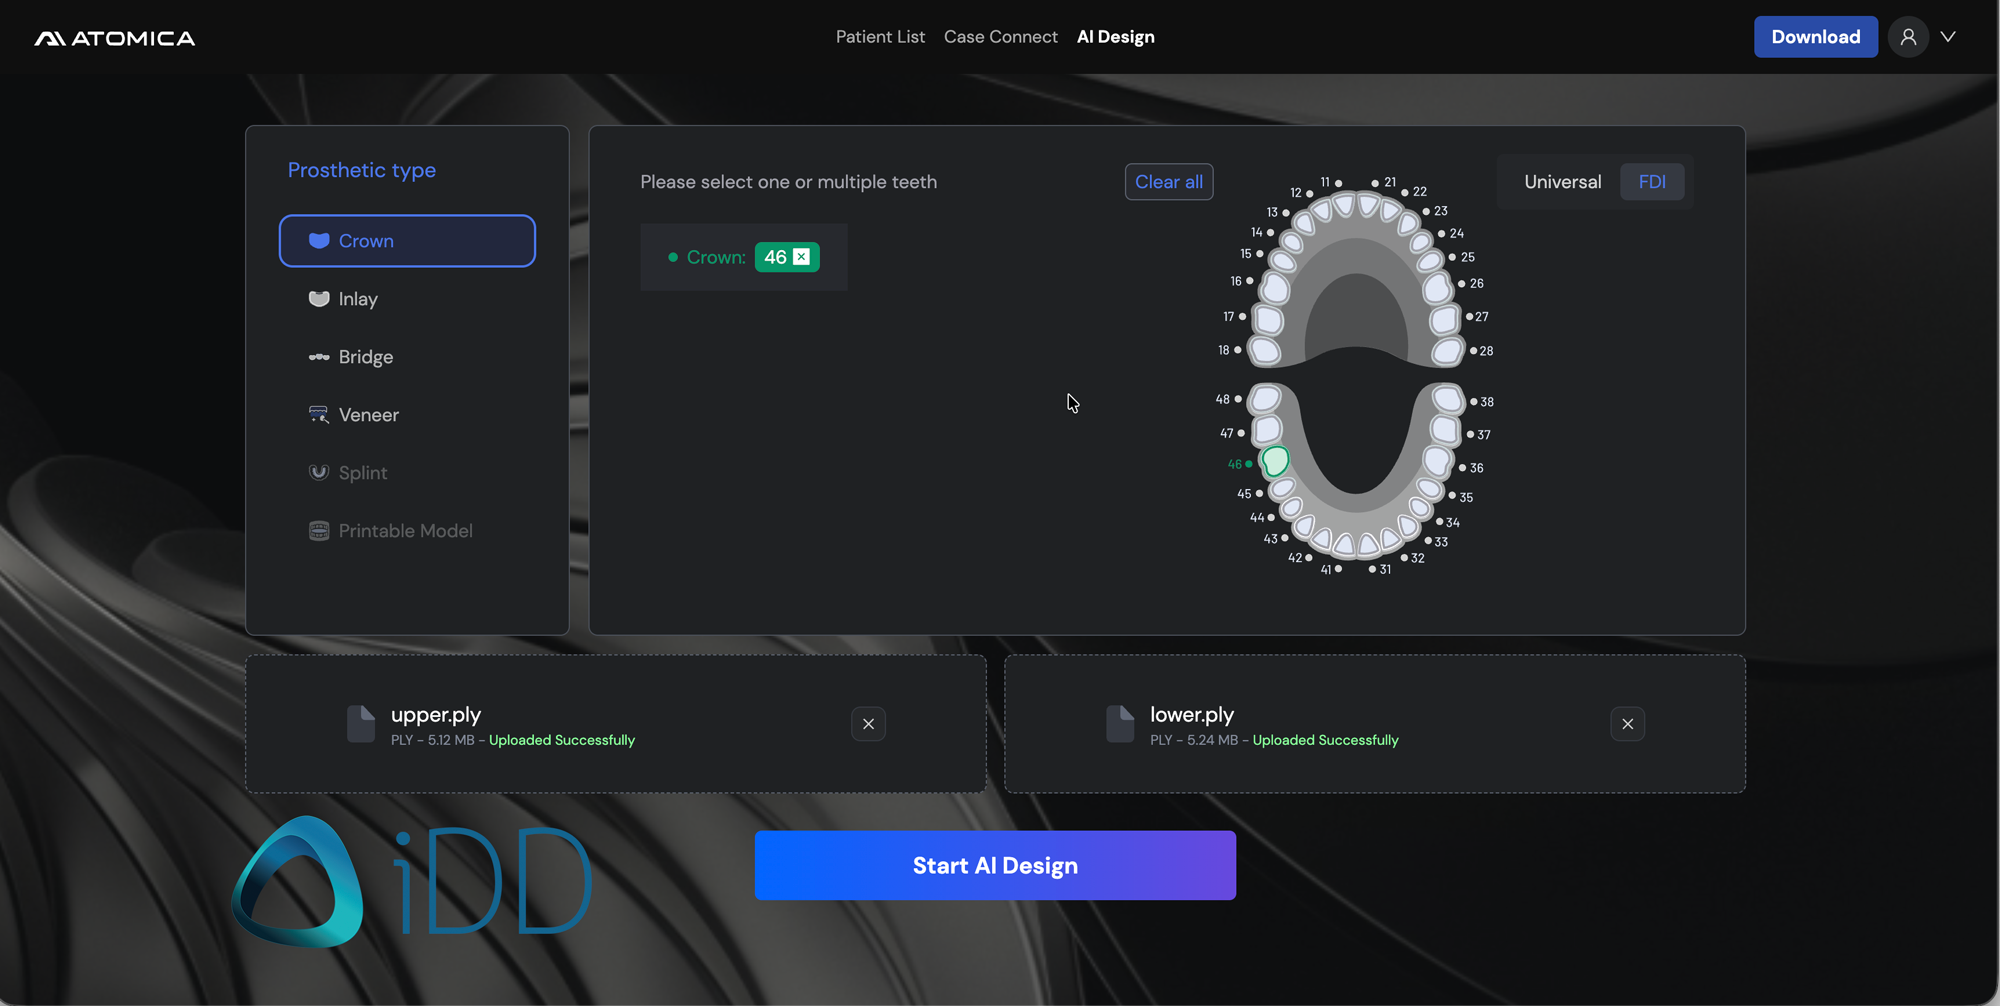The width and height of the screenshot is (2000, 1006).
Task: Open the Patient List tab
Action: [x=880, y=37]
